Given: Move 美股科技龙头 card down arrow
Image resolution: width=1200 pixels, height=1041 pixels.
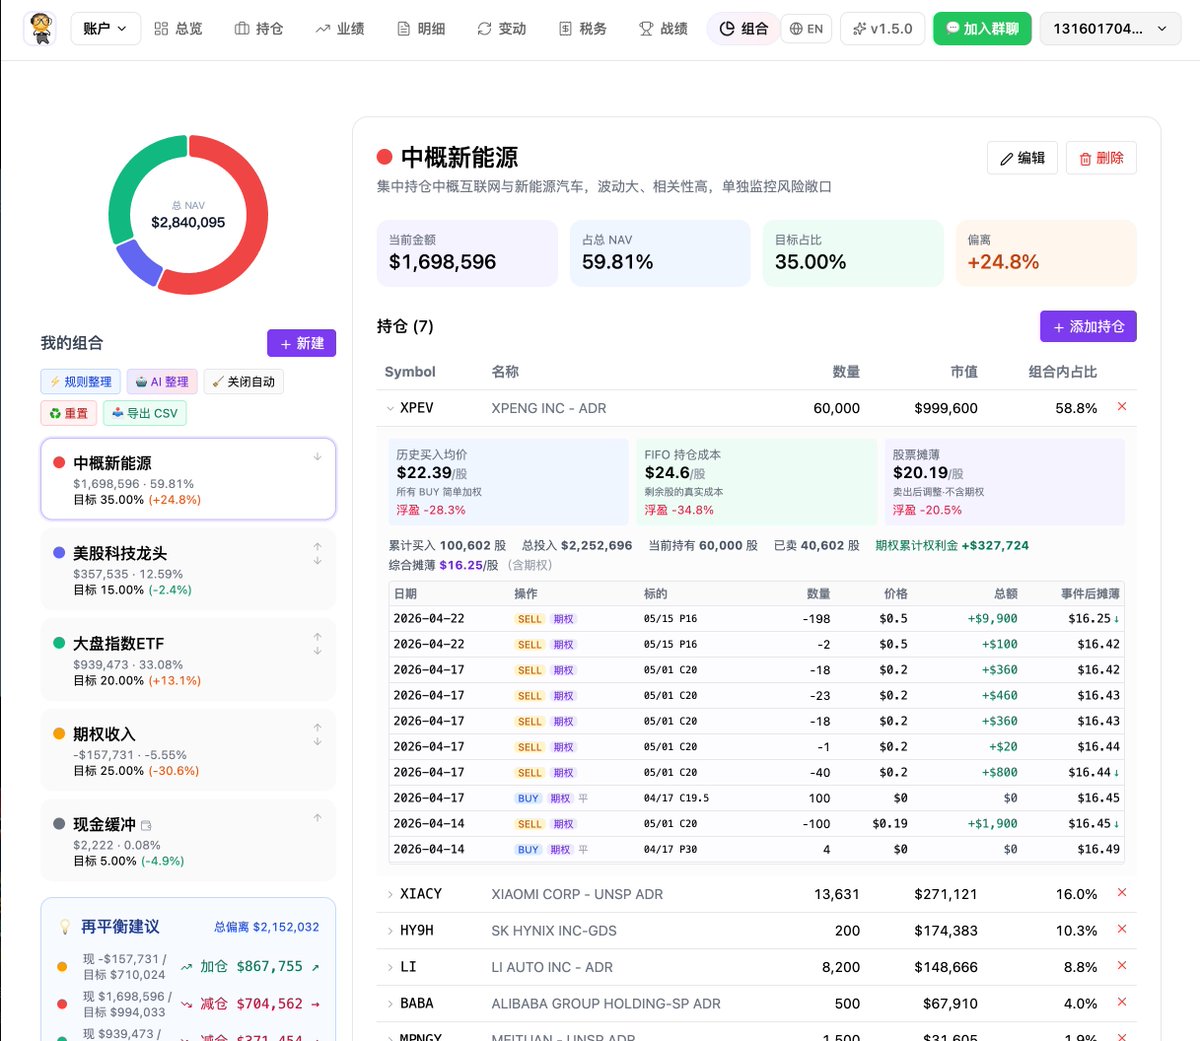Looking at the screenshot, I should (x=317, y=560).
